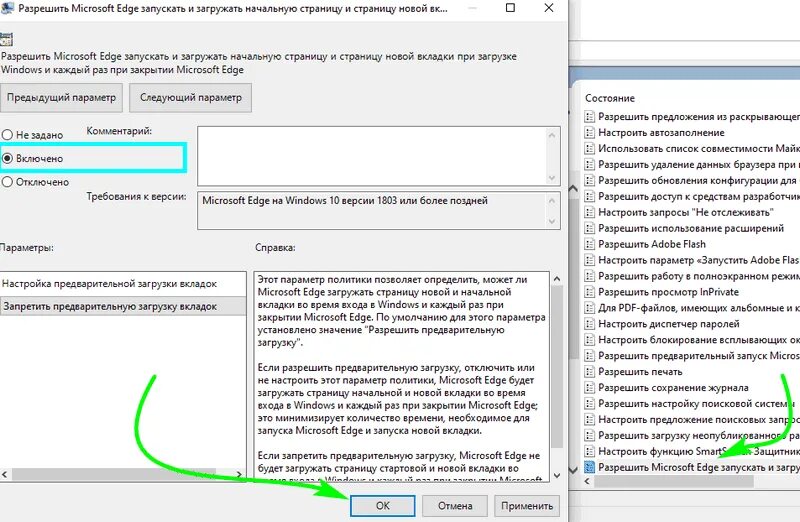Click the Отмена button
Viewport: 800px width, 522px height.
coord(455,506)
